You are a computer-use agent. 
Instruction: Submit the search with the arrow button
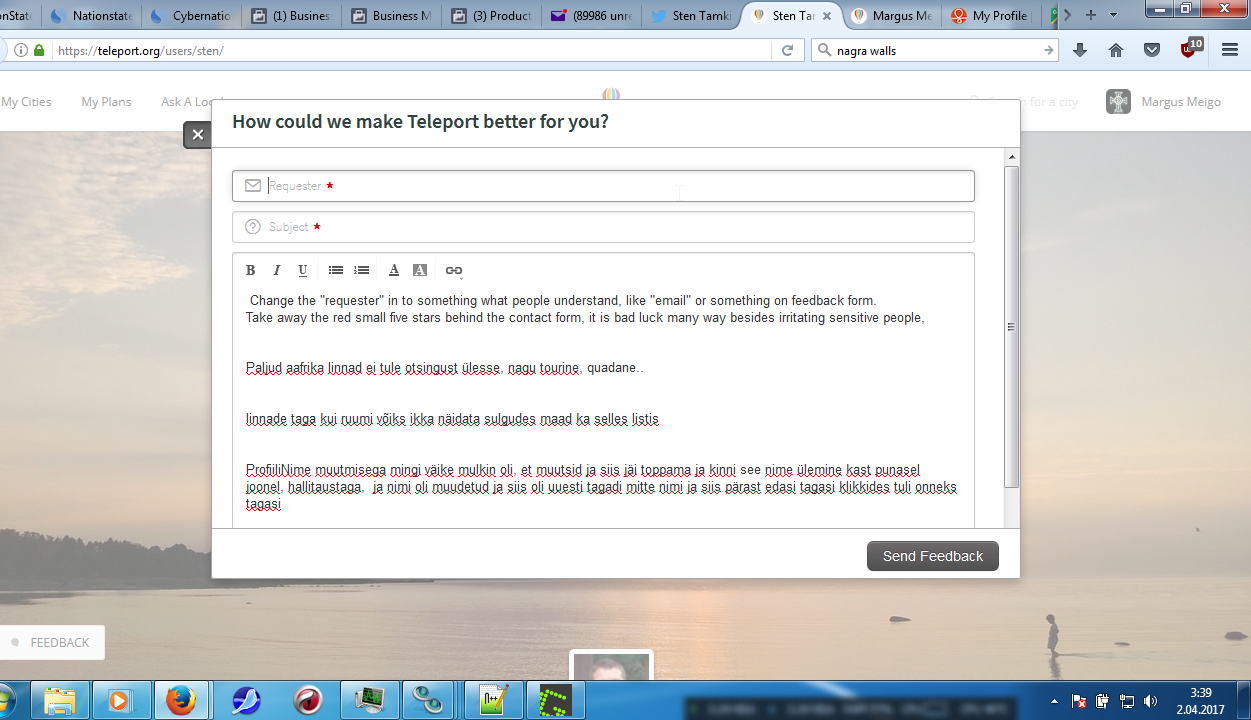click(1048, 50)
